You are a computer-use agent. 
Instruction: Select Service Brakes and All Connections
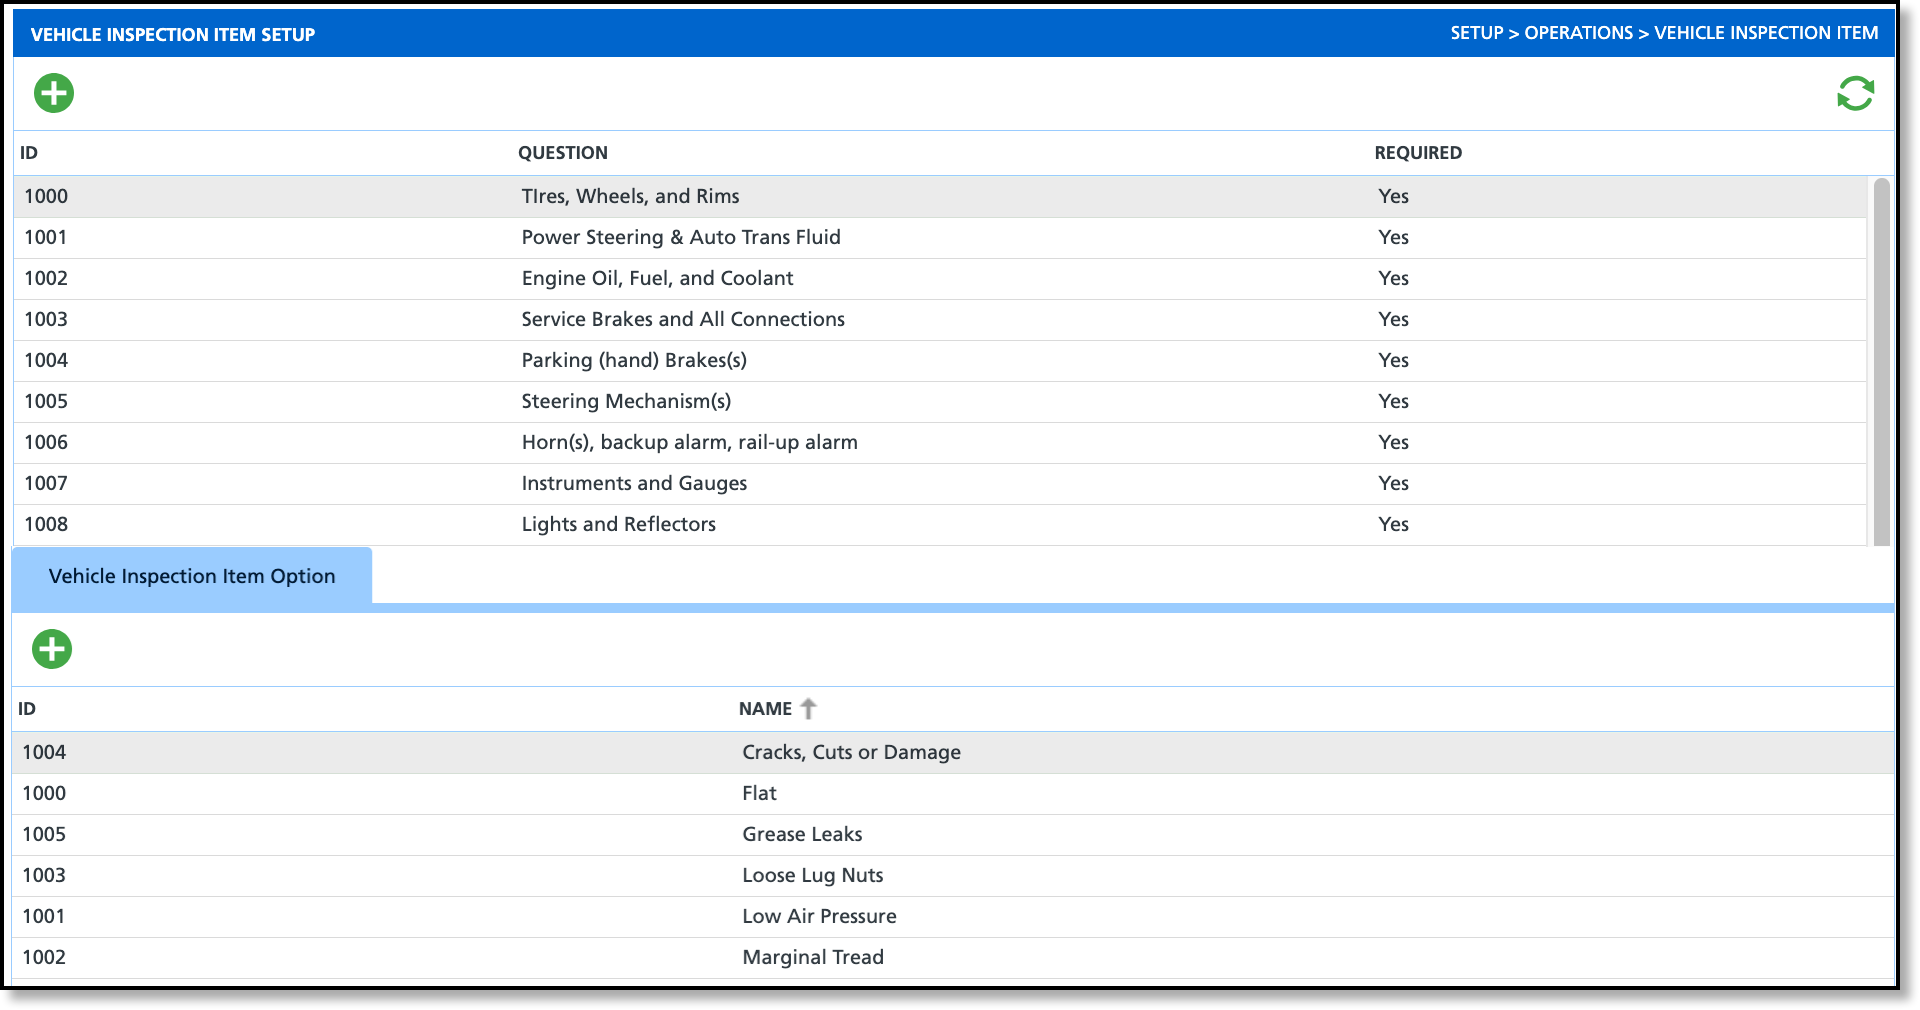940,320
